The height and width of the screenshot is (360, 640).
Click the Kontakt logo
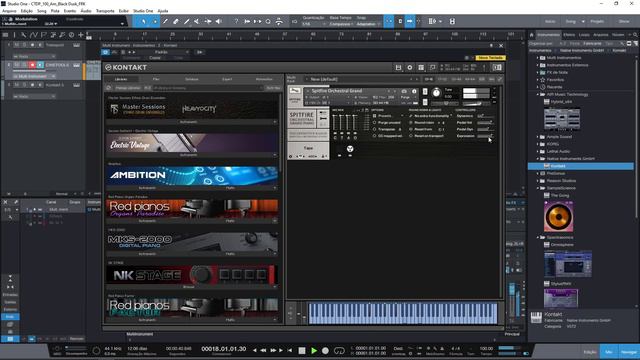(x=126, y=67)
